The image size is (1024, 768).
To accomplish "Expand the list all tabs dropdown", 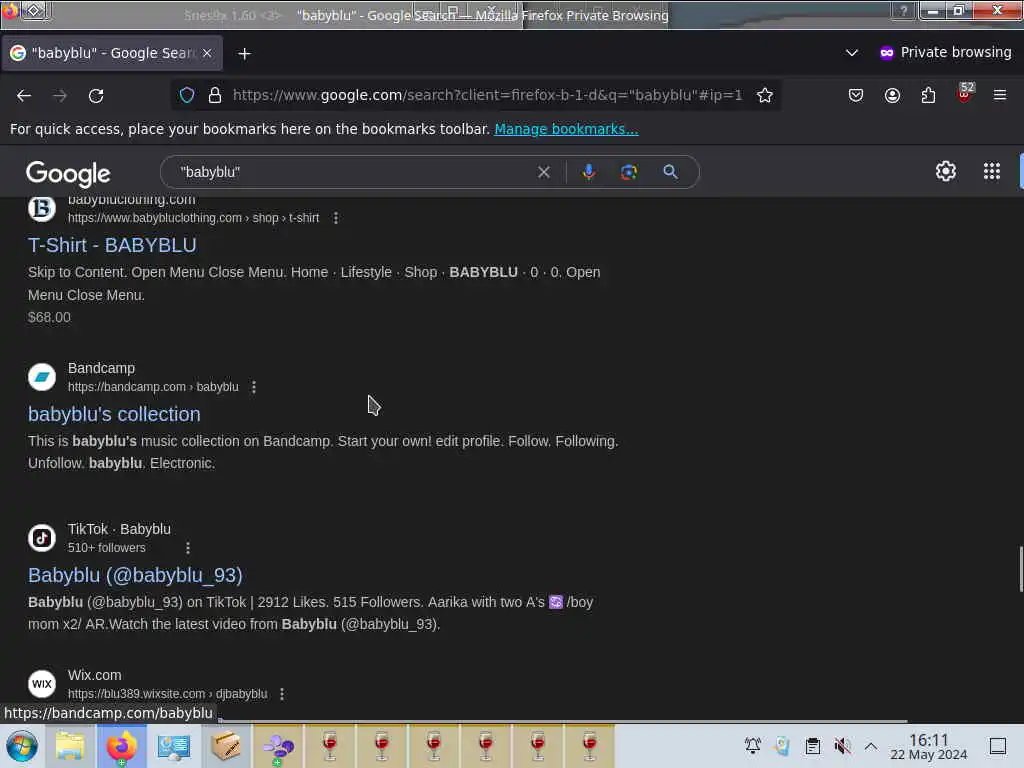I will click(852, 53).
